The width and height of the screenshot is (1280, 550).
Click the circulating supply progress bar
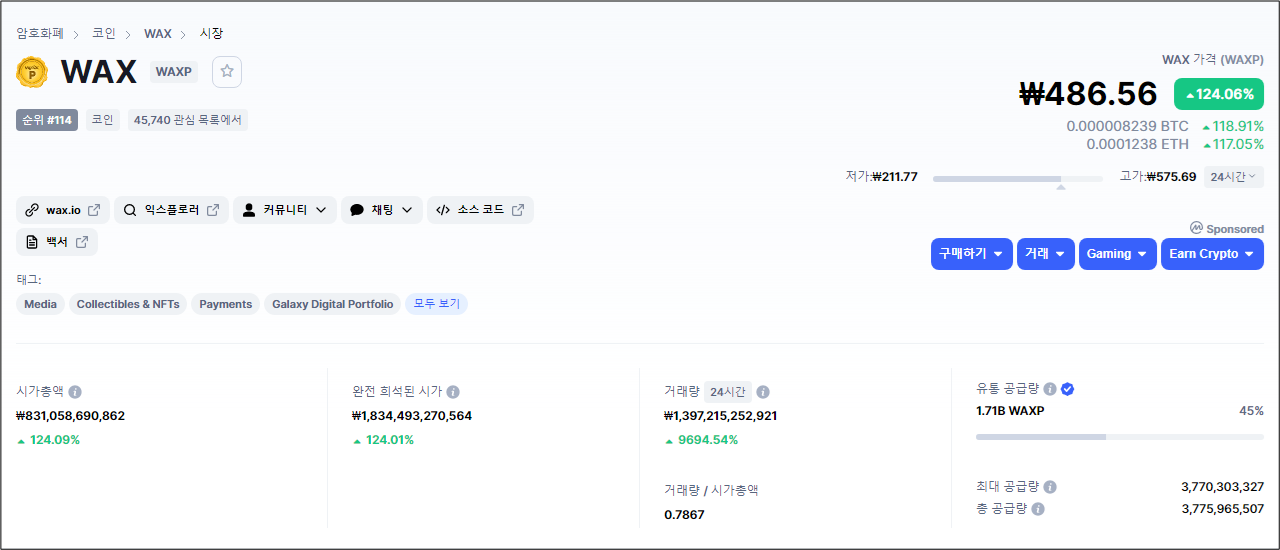1120,437
